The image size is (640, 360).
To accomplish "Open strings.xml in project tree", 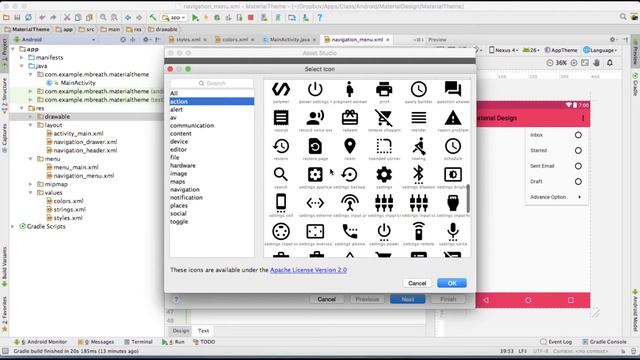I will [x=69, y=209].
